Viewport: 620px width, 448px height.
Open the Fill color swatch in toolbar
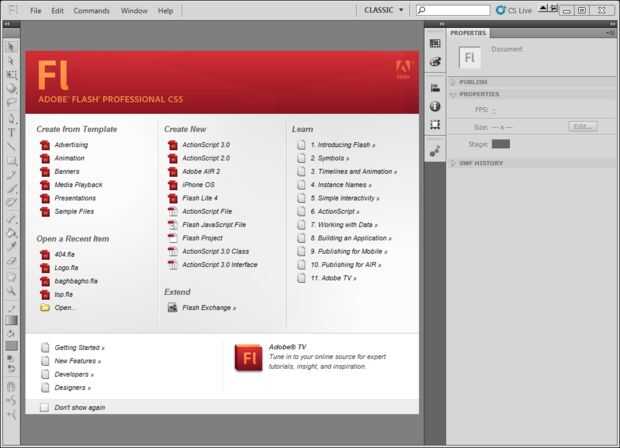pos(11,346)
